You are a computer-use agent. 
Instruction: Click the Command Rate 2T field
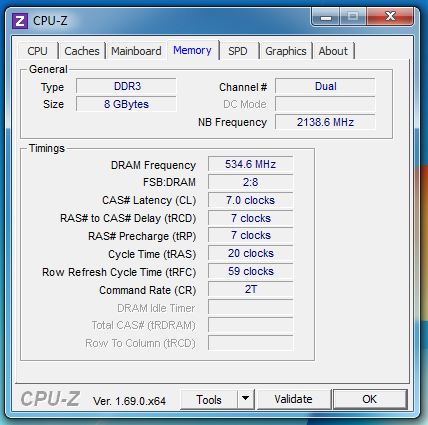coord(251,289)
